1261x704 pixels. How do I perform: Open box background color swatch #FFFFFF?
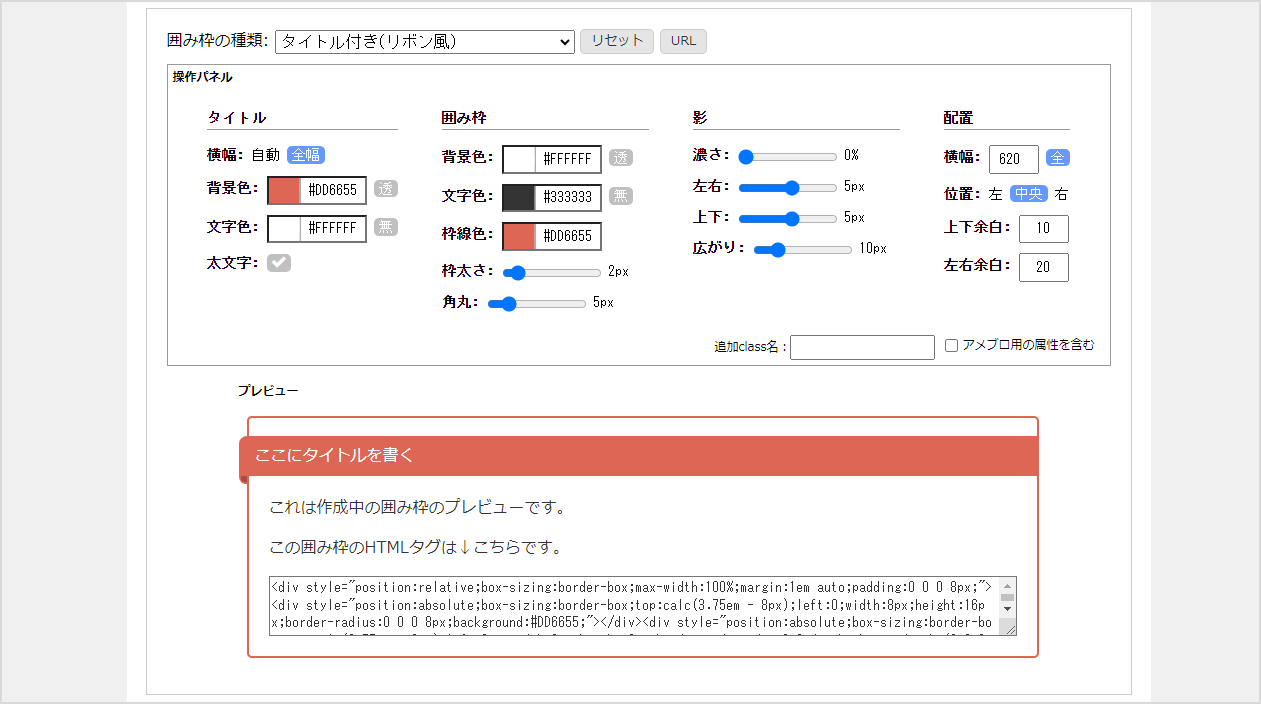click(x=520, y=159)
